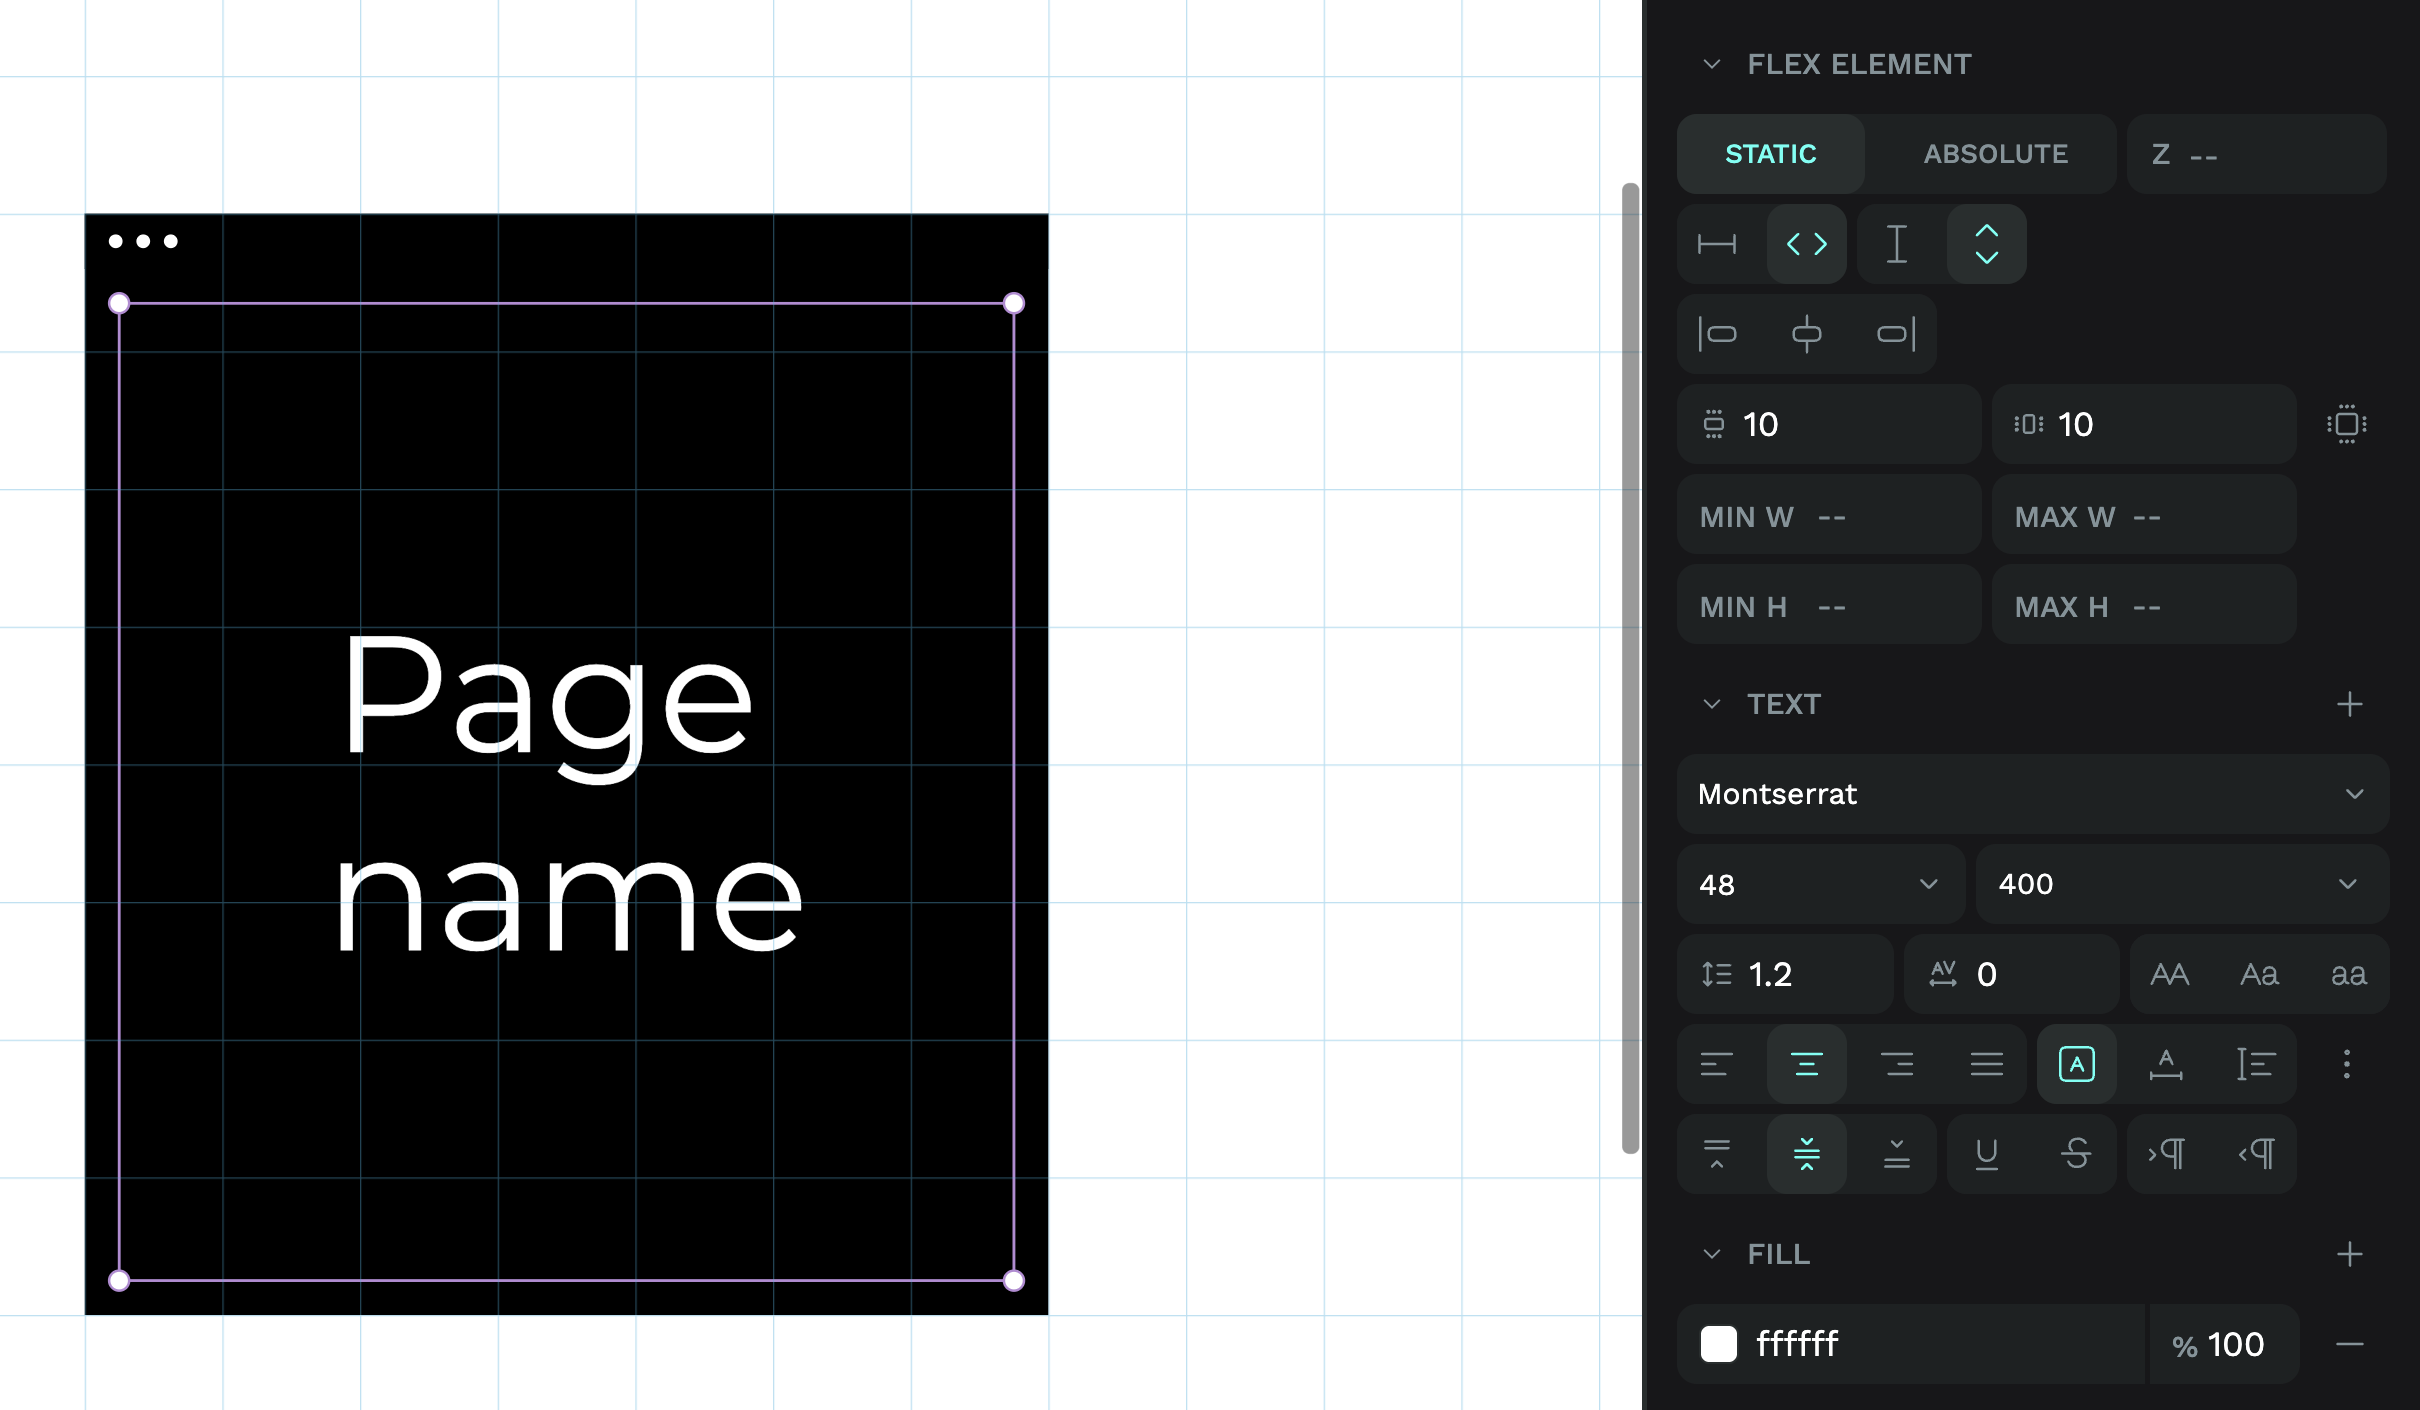Toggle independent margin sides icon
The width and height of the screenshot is (2420, 1410).
2346,424
